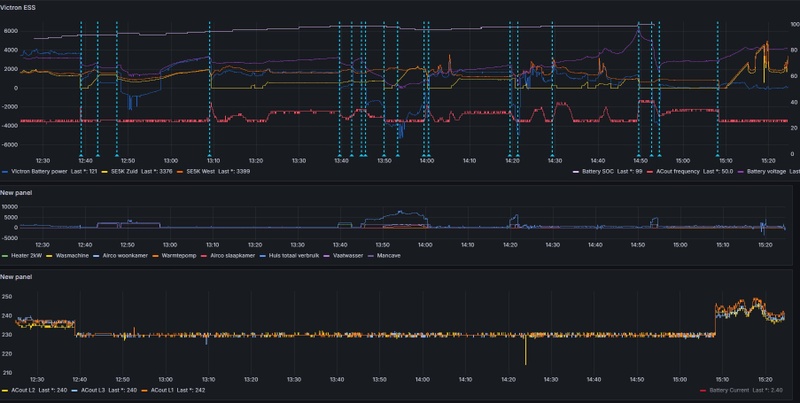Click the 'Last *: 121' legend value

(84, 172)
